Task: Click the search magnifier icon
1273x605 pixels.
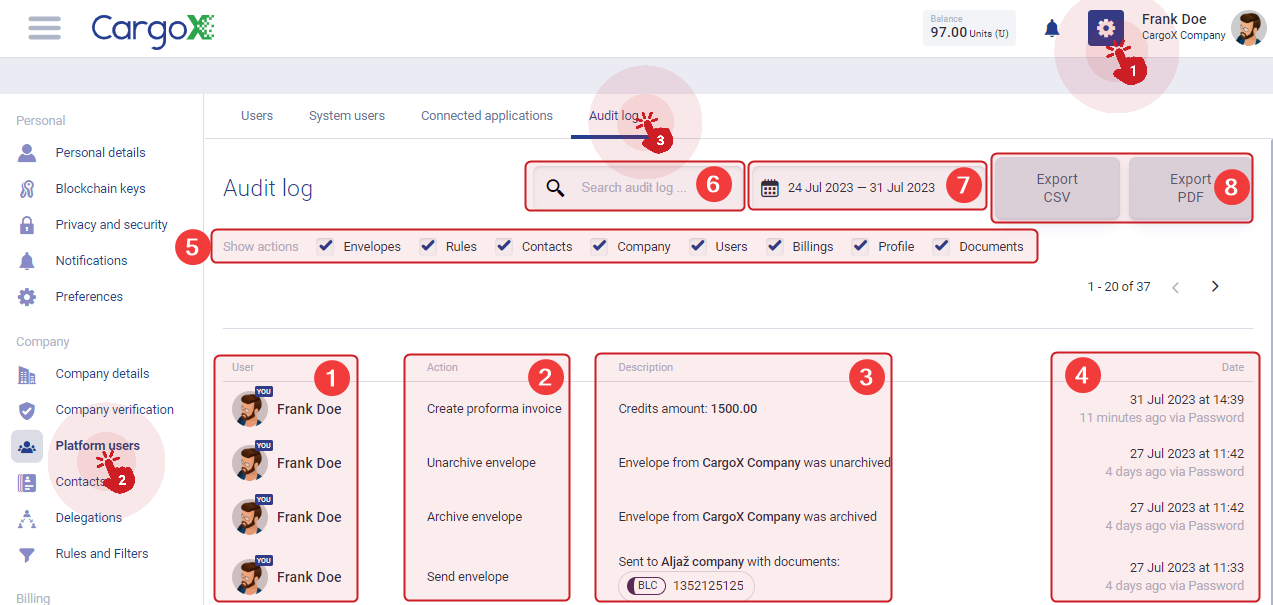Action: (x=556, y=187)
